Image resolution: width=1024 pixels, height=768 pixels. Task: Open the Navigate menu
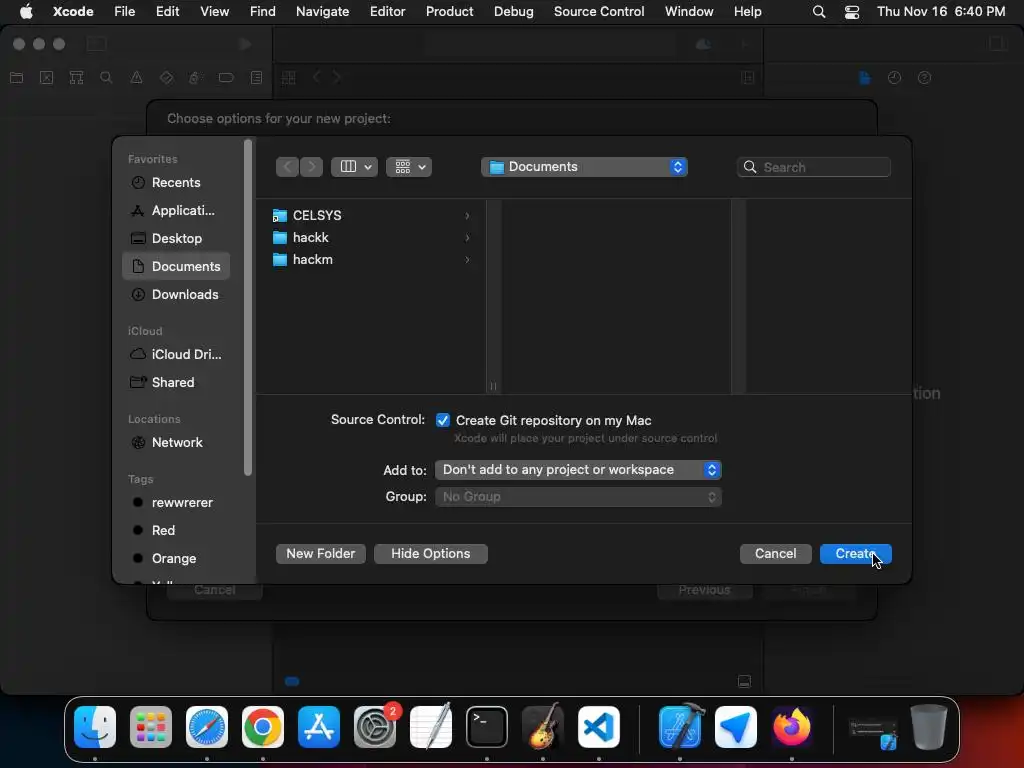(x=322, y=11)
